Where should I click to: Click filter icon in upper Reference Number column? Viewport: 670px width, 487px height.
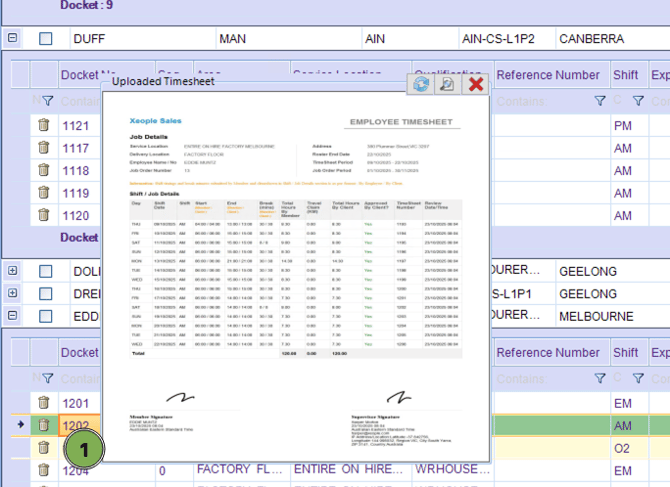(600, 101)
